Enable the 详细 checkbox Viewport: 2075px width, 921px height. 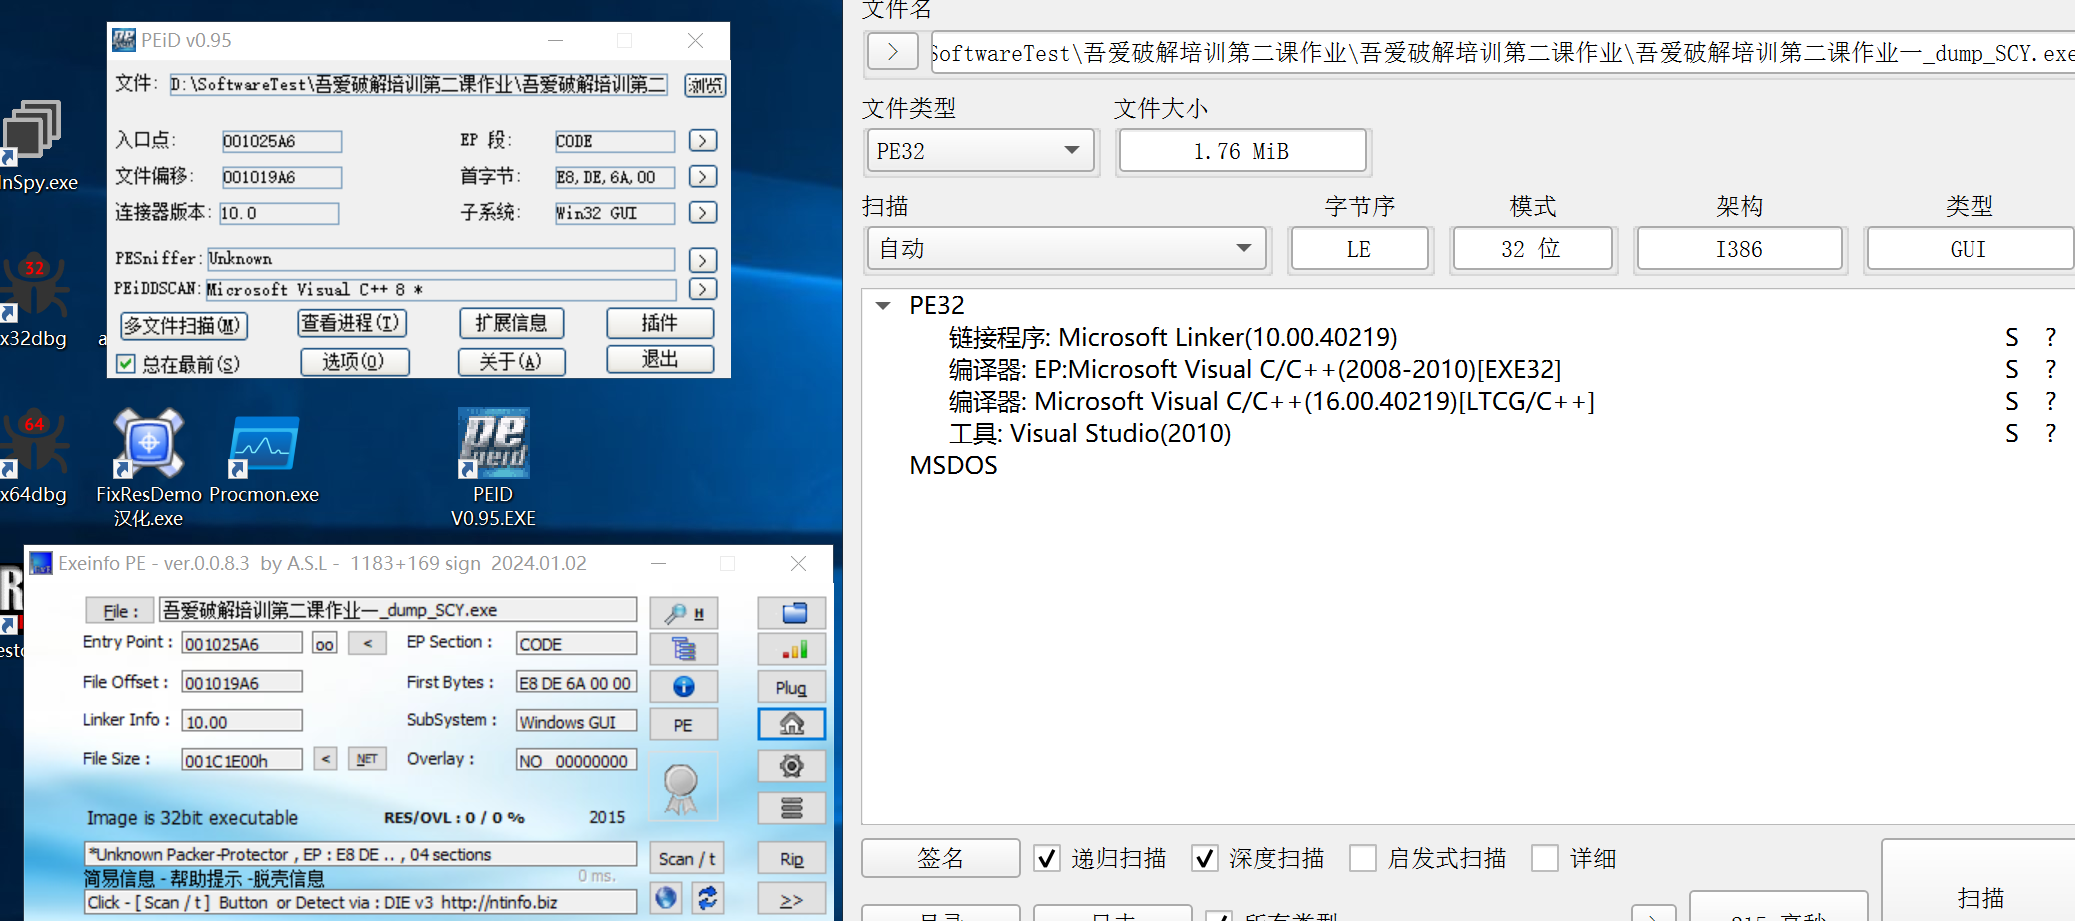[1544, 858]
